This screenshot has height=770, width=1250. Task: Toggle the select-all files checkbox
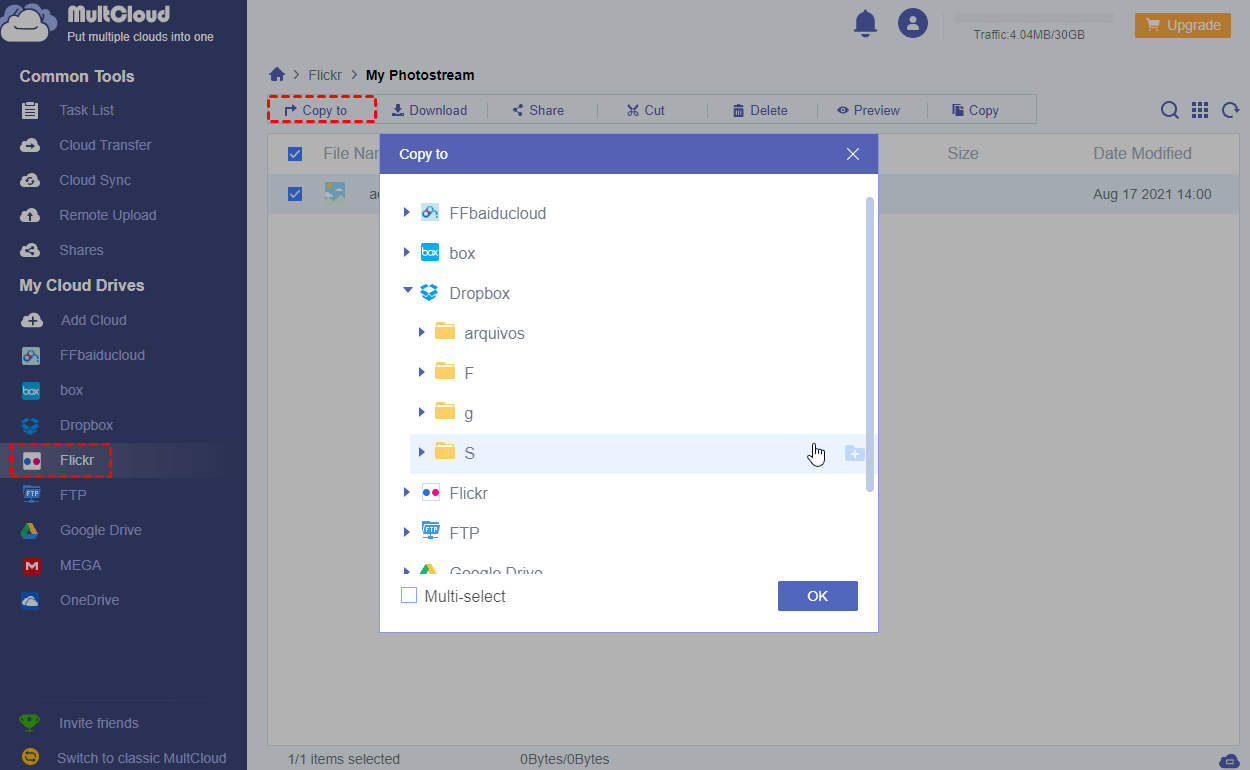click(295, 154)
